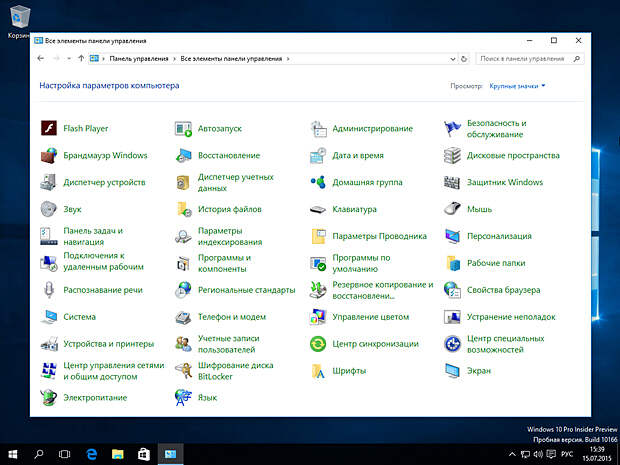The image size is (620, 465).
Task: Click the Панель управления breadcrumb
Action: point(139,59)
